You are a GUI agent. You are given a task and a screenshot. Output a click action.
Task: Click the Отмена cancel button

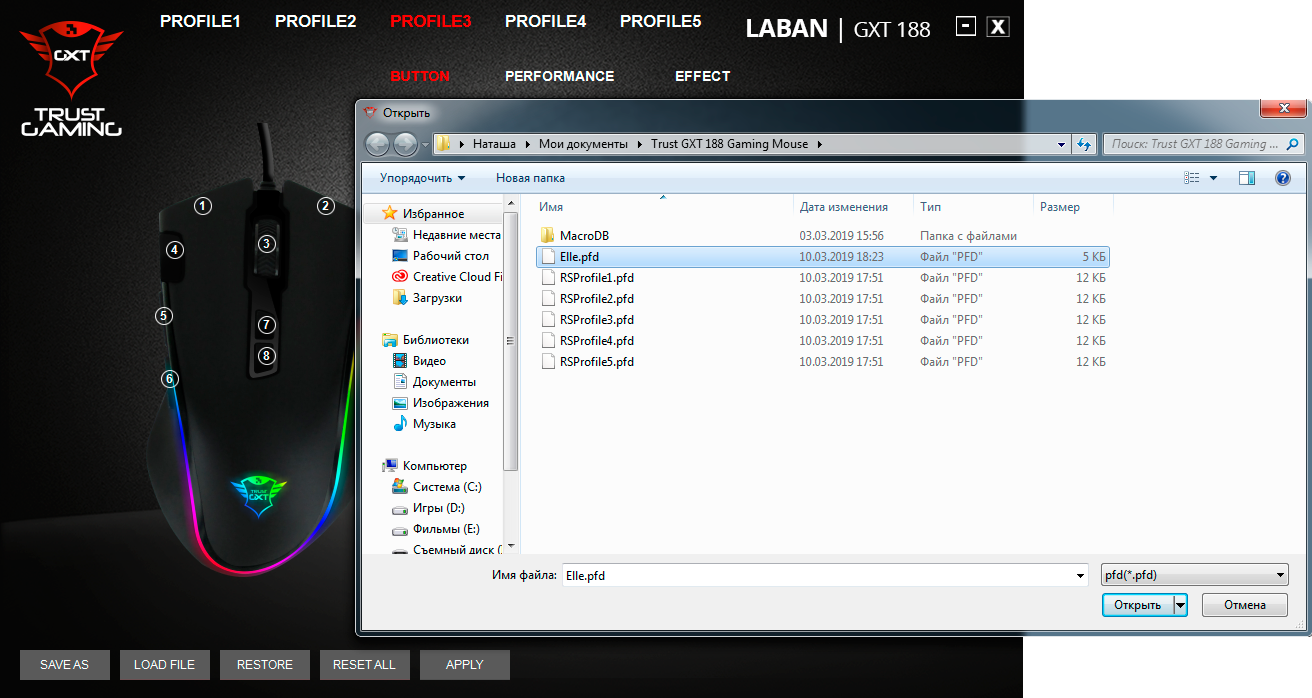coord(1244,605)
